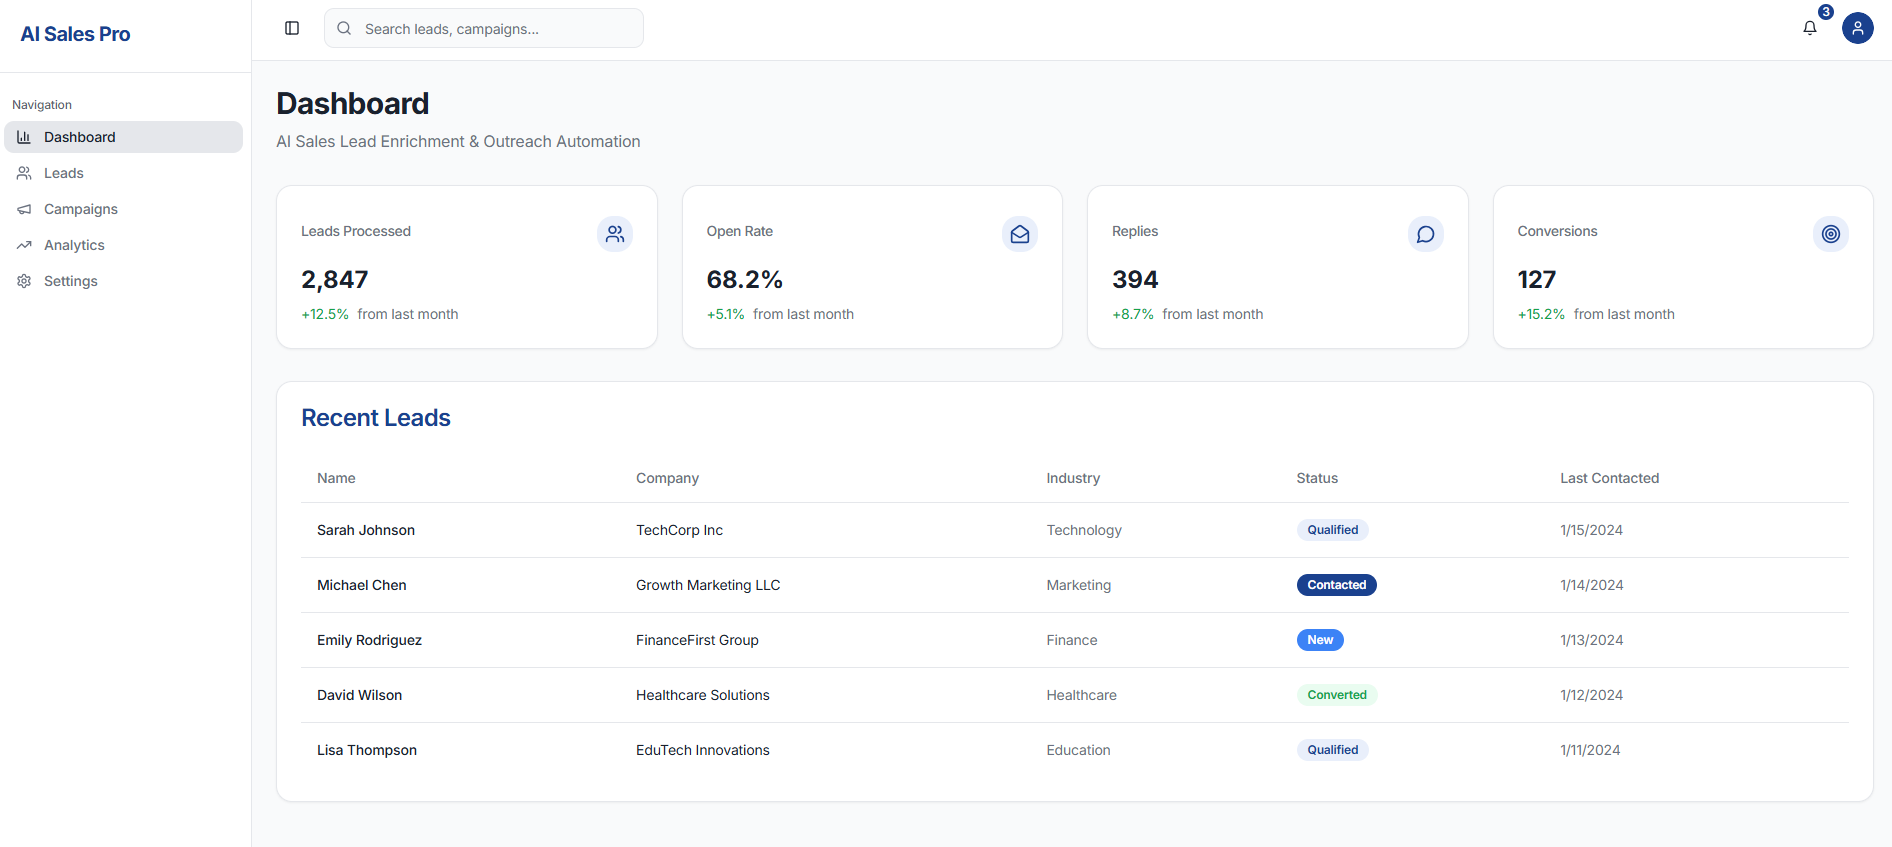Click the Converted badge for David Wilson
The height and width of the screenshot is (847, 1892).
[1336, 695]
